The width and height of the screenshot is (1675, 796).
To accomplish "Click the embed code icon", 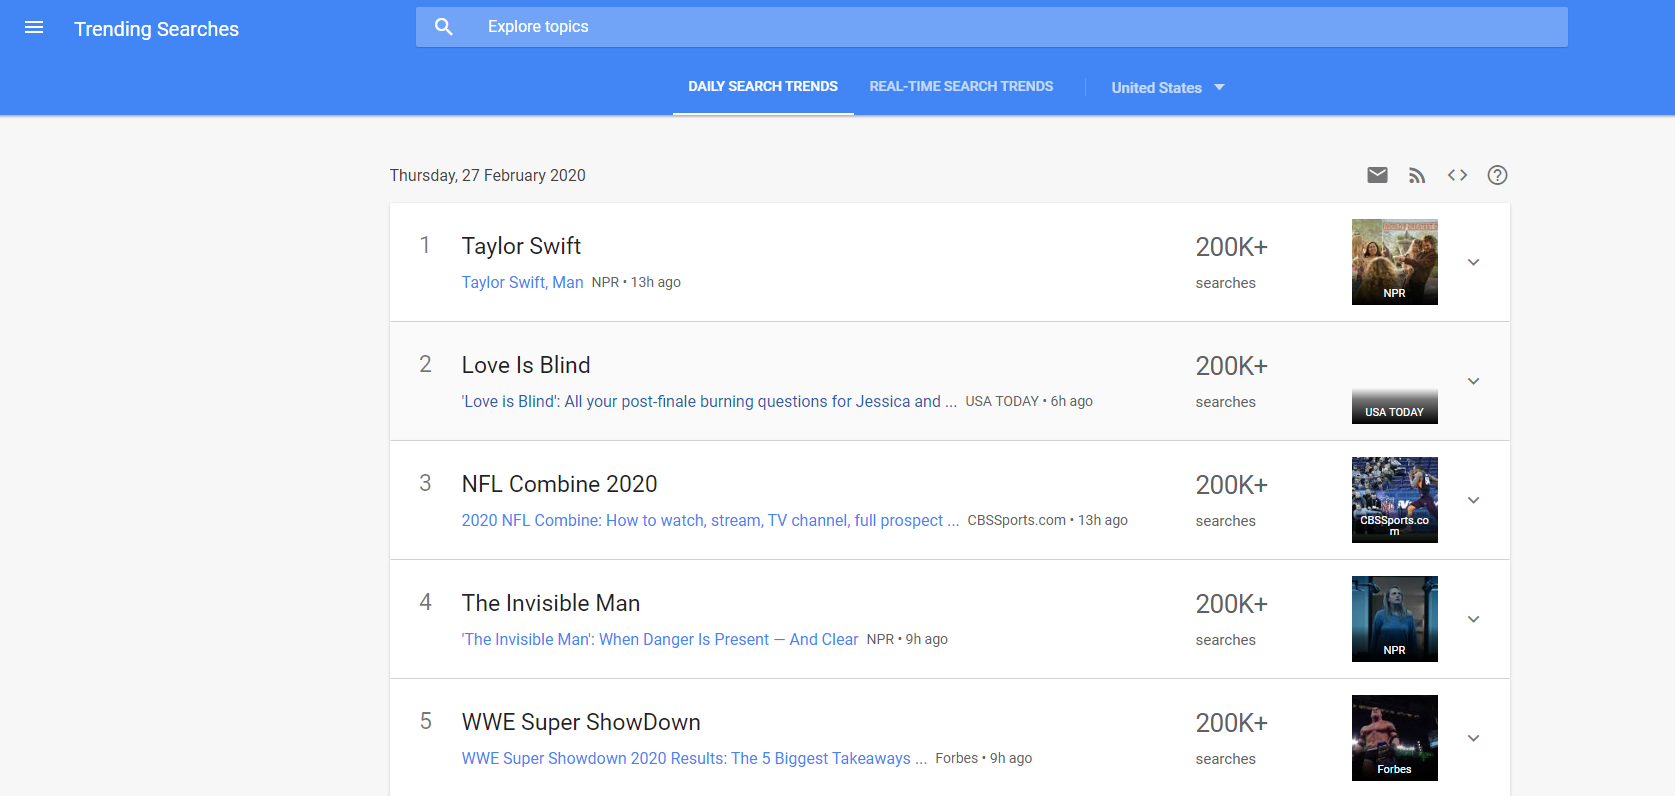I will [x=1457, y=175].
